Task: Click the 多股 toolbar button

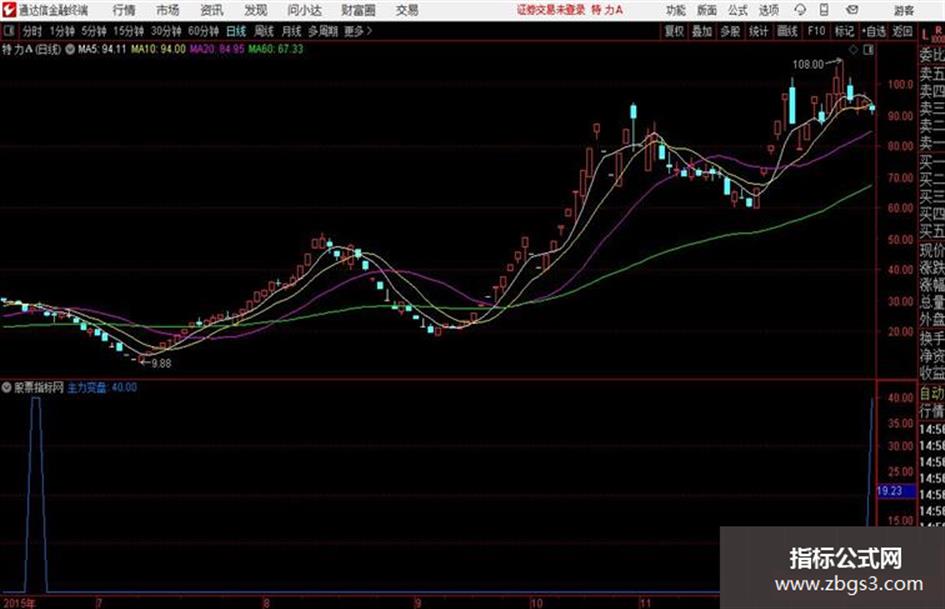Action: pos(730,31)
